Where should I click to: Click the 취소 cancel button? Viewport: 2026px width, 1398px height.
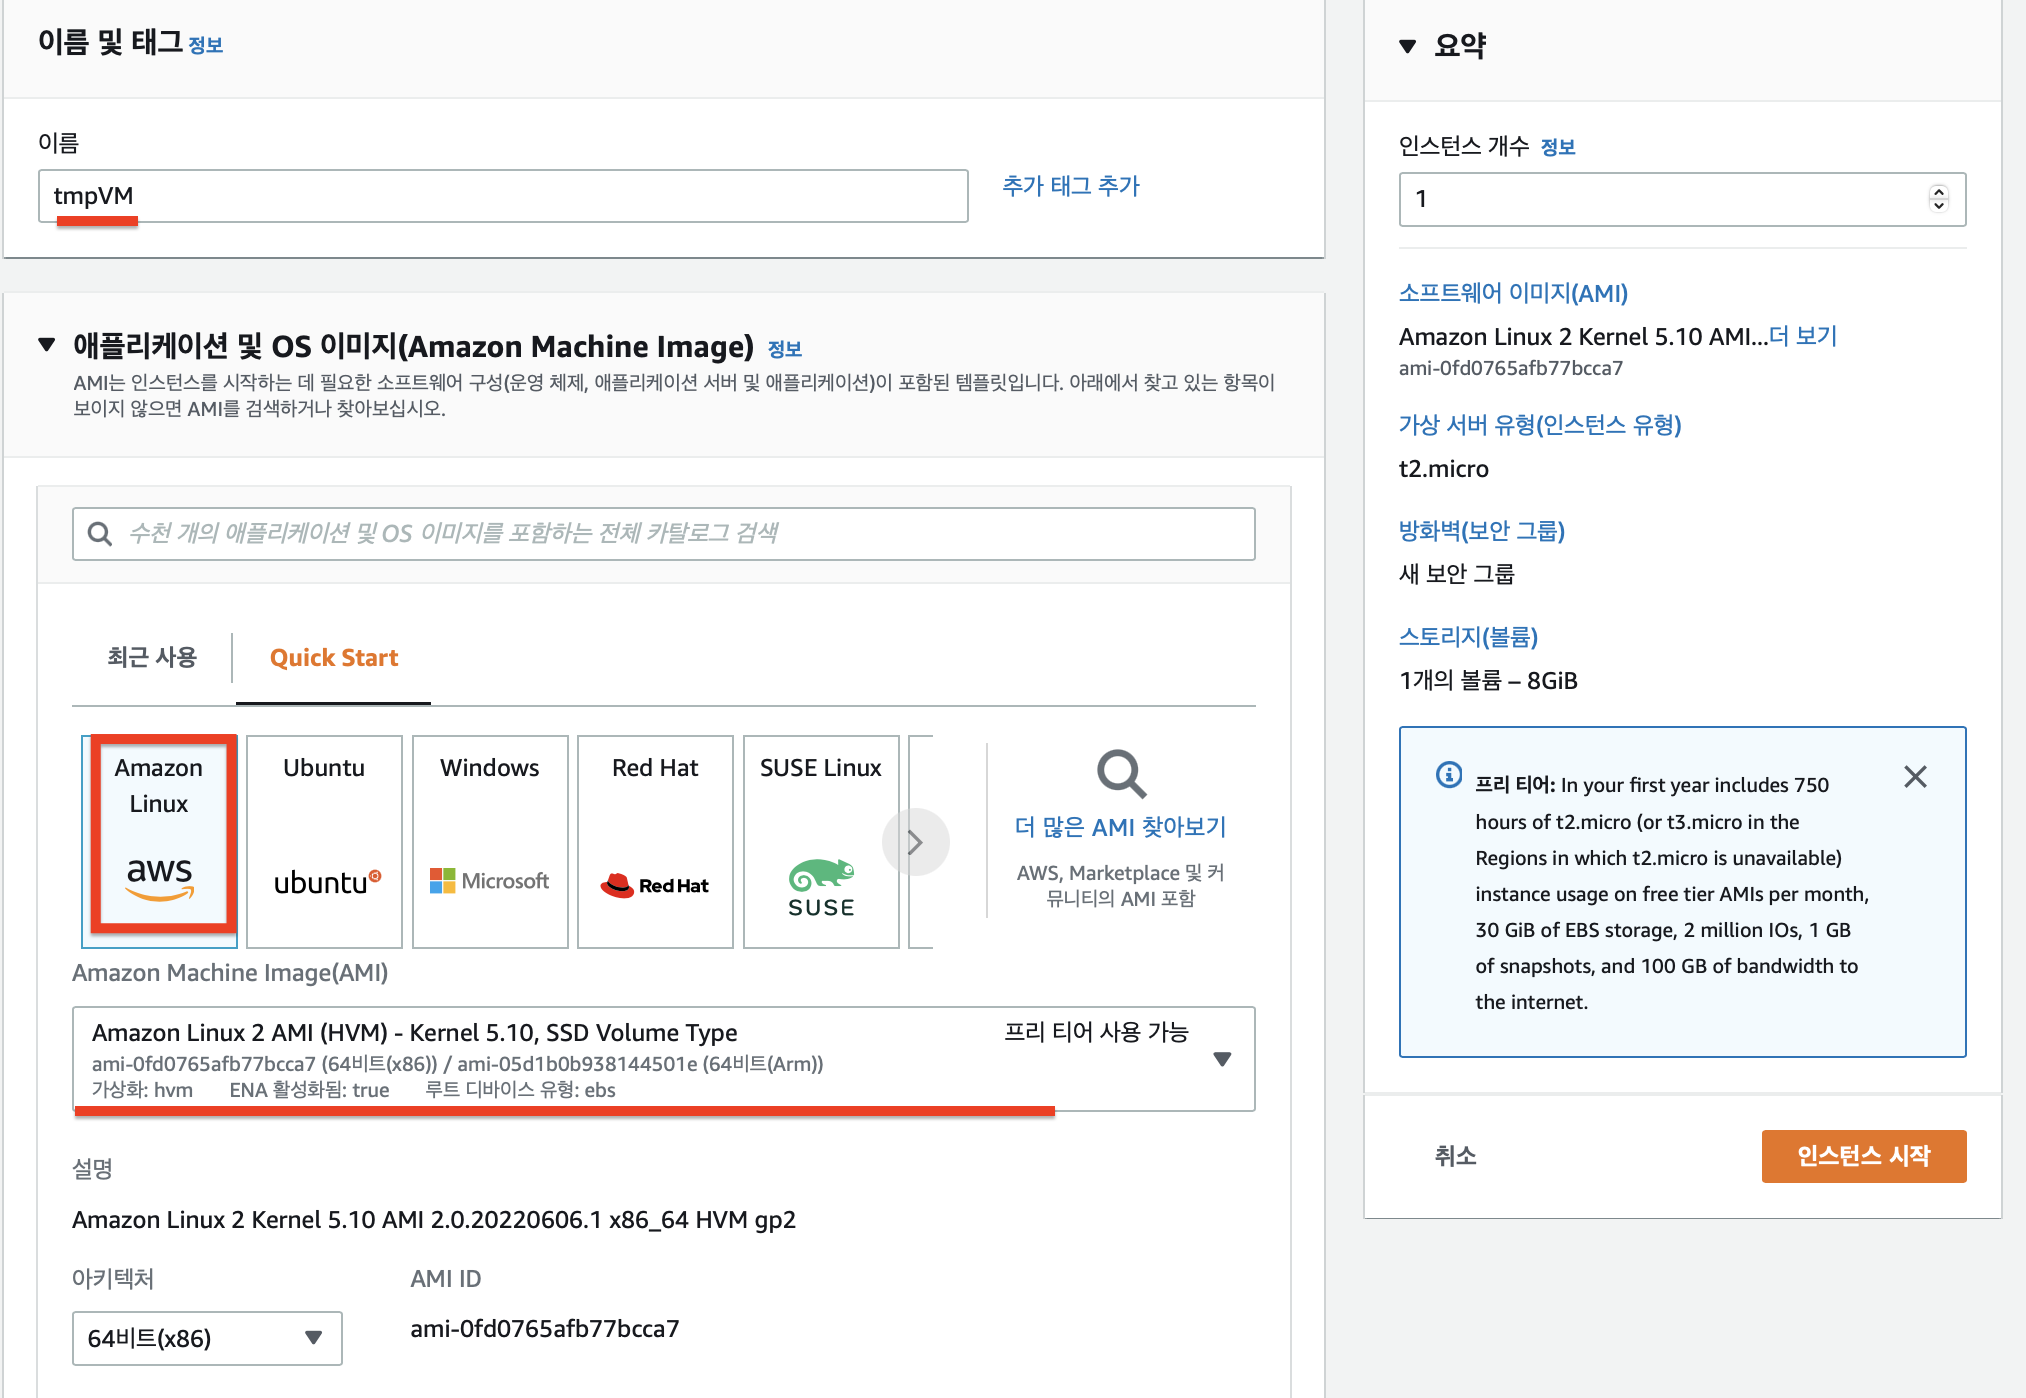pos(1455,1156)
